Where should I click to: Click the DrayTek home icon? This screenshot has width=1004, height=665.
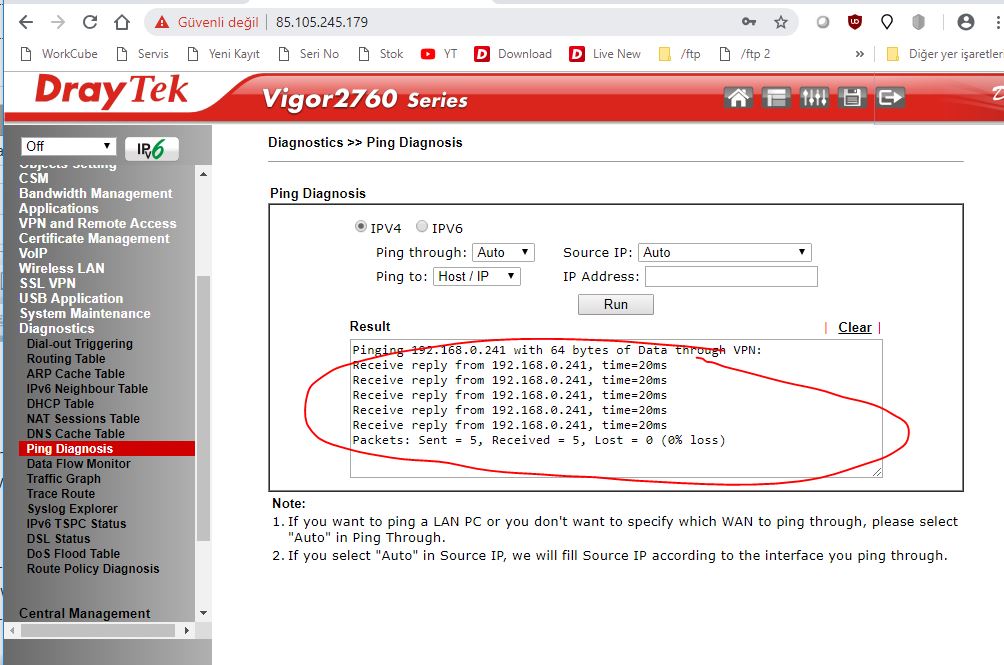click(x=738, y=97)
